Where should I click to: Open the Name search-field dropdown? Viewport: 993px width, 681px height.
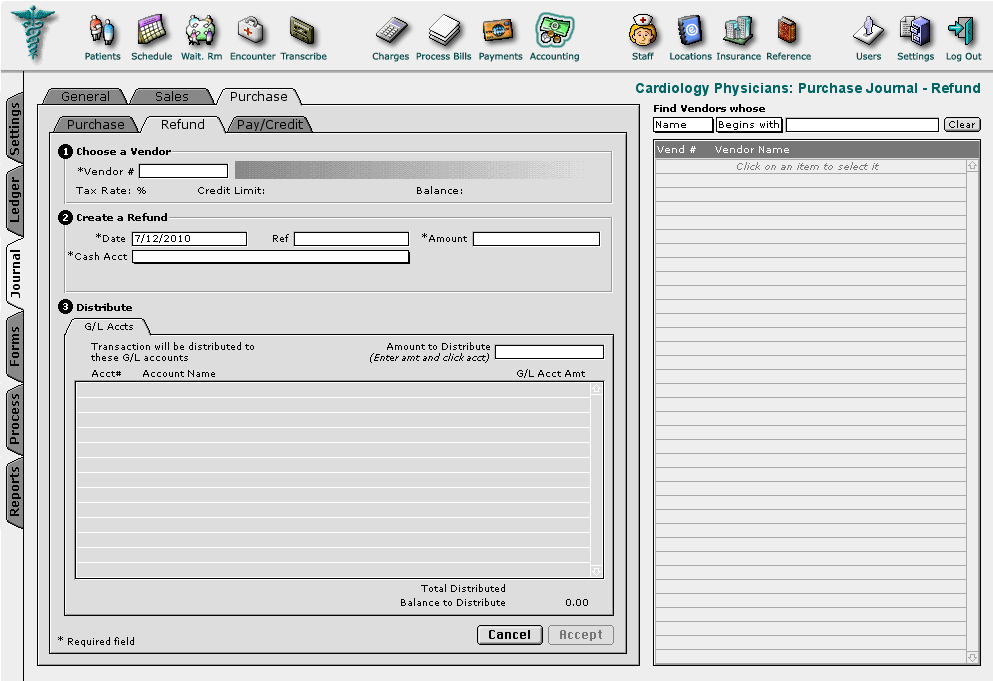(683, 125)
